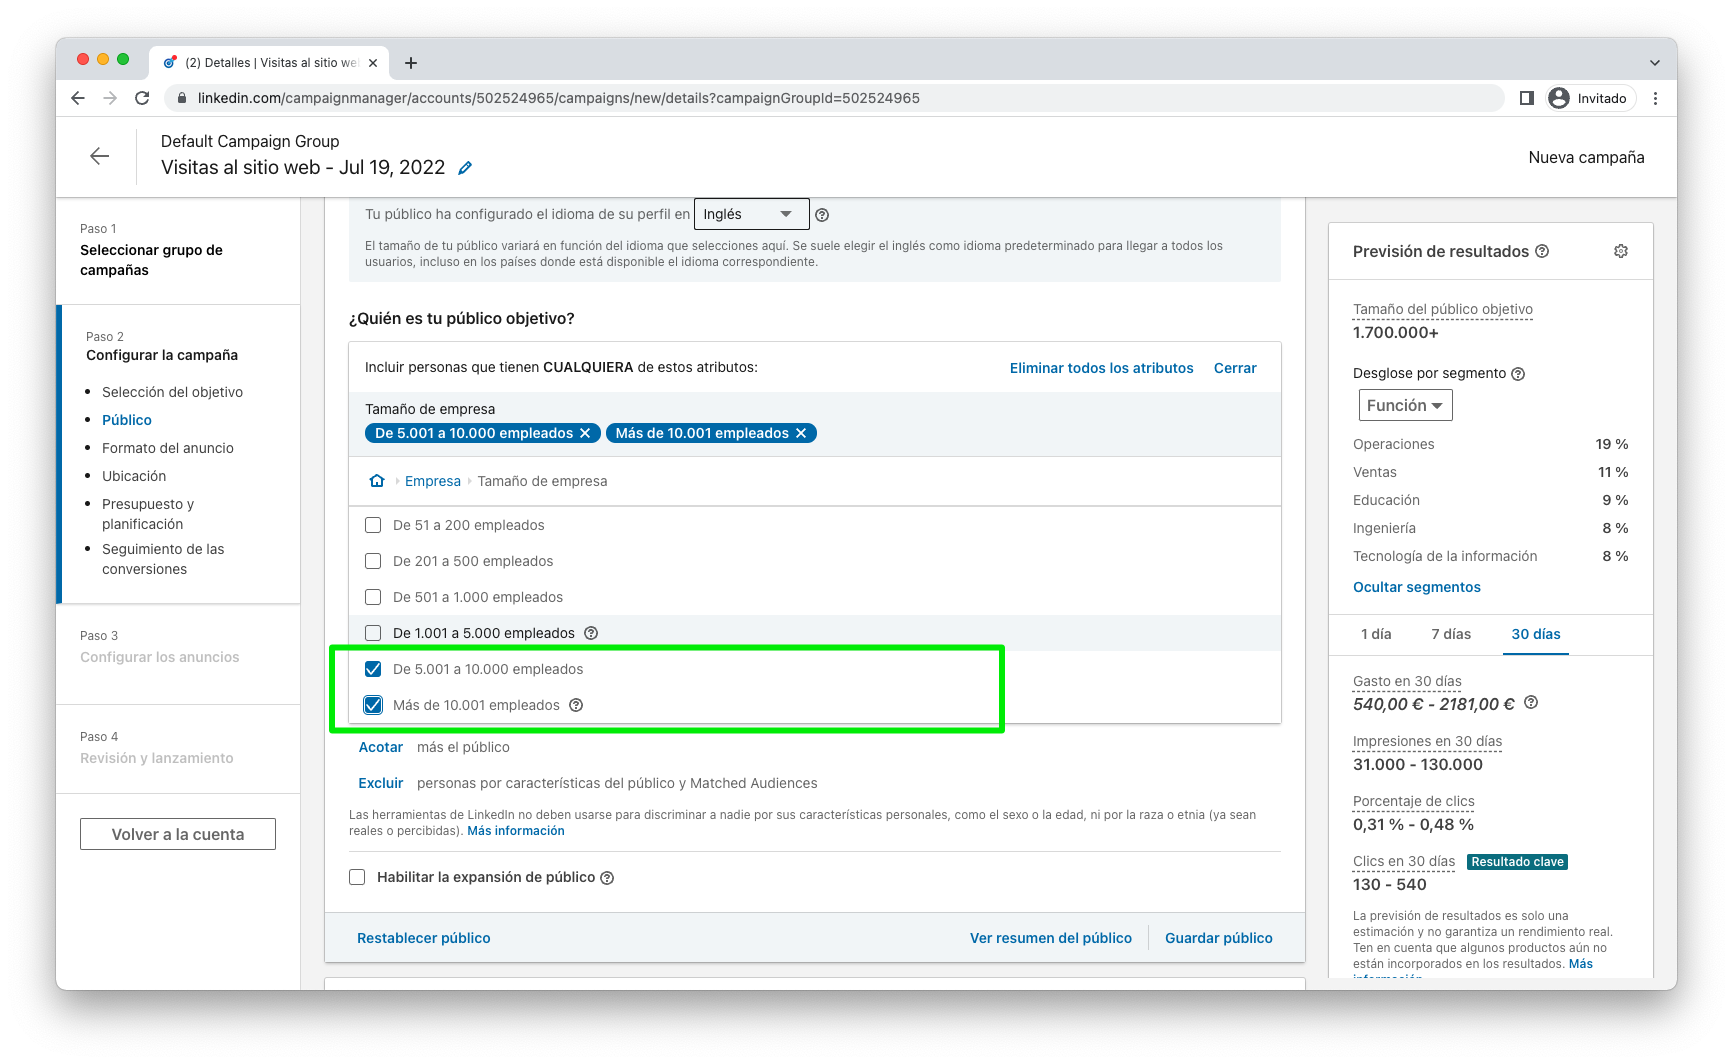
Task: Click help icon beside Más de 10.001 empleados
Action: pyautogui.click(x=576, y=705)
